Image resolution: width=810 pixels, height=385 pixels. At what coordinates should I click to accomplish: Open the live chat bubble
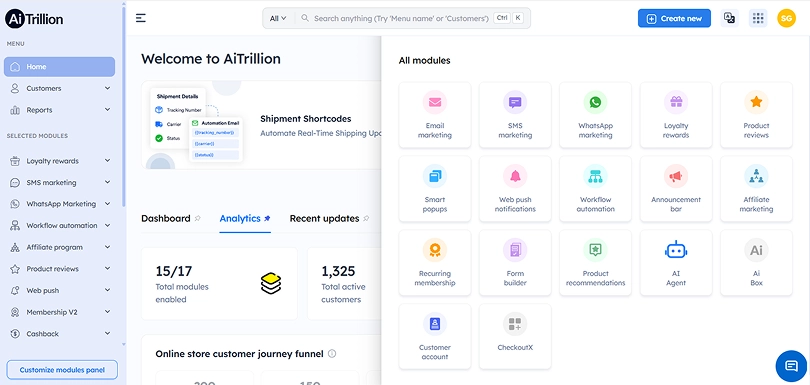[x=791, y=366]
